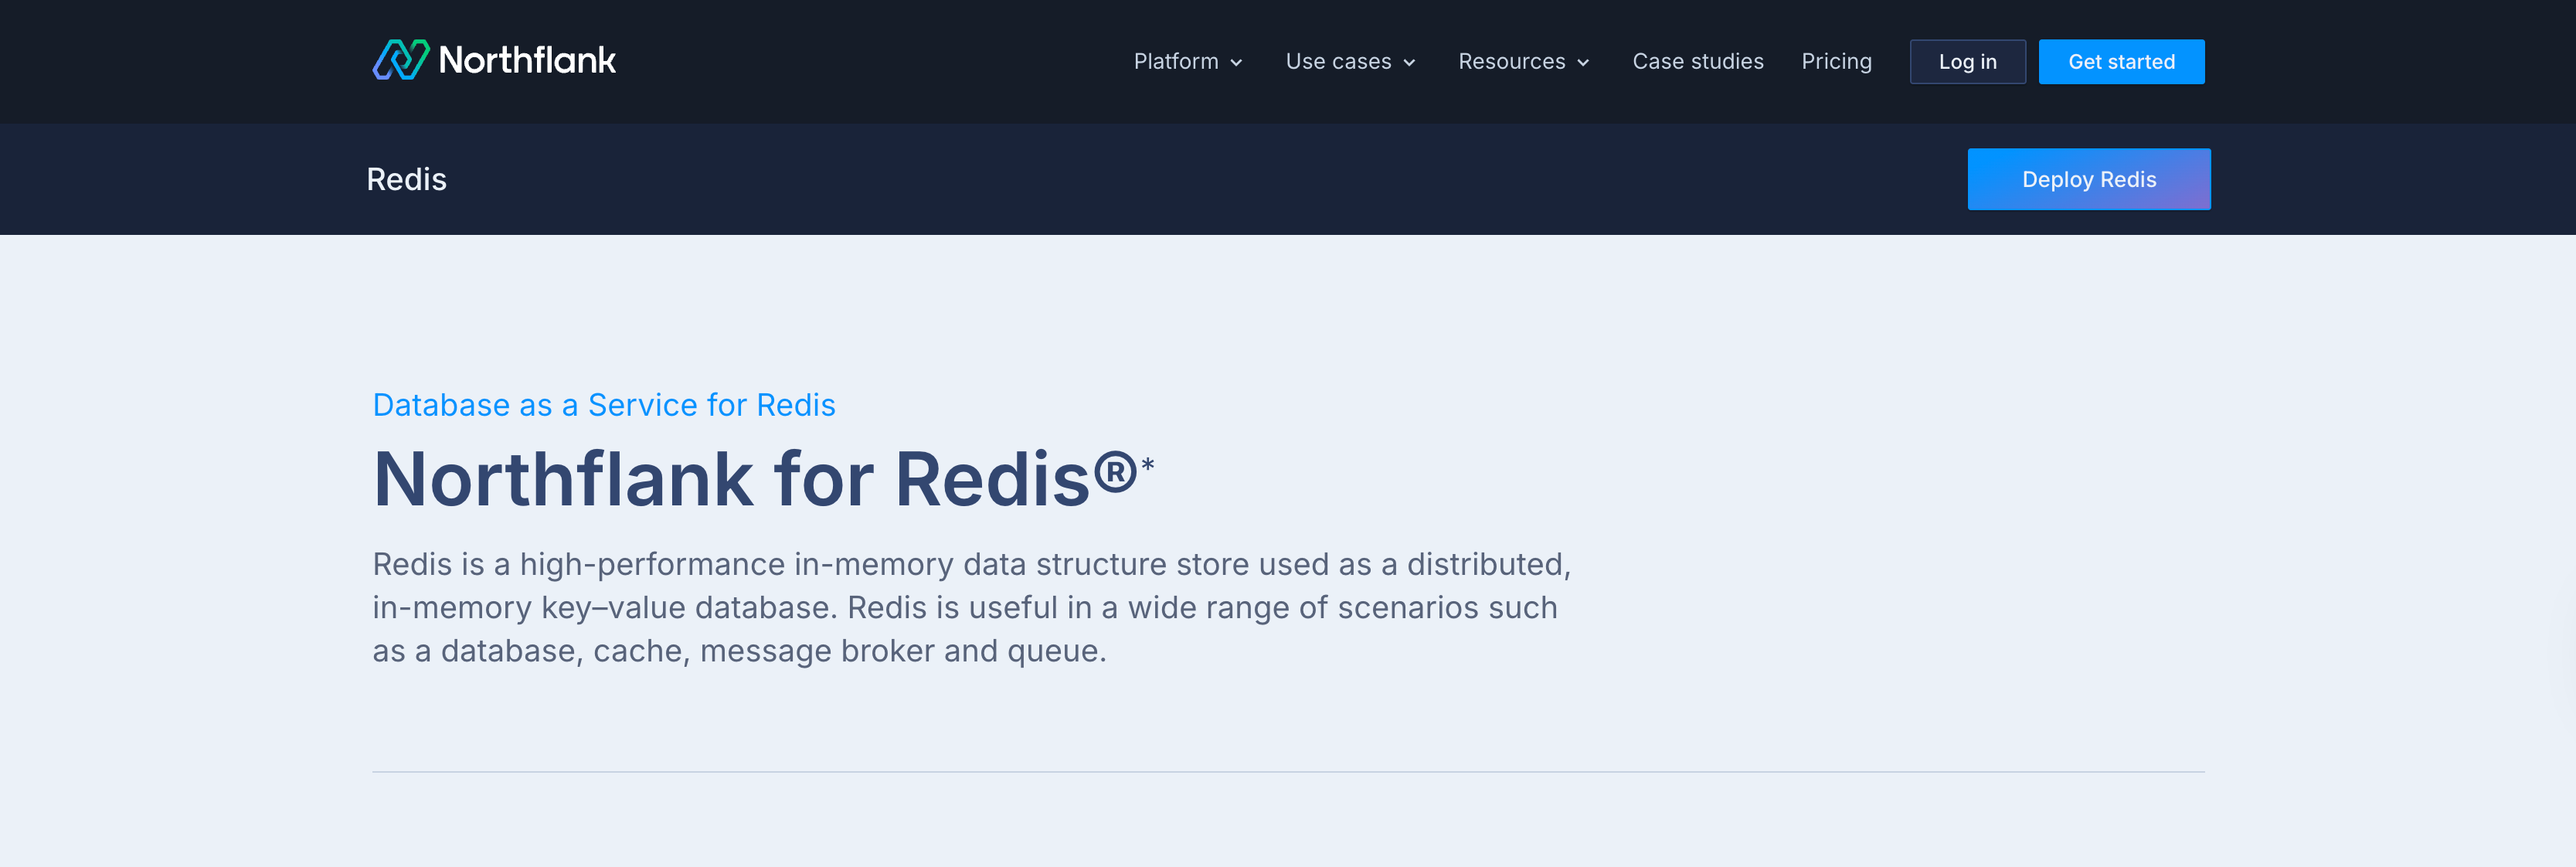
Task: Expand the Platform dropdown
Action: pyautogui.click(x=1177, y=61)
